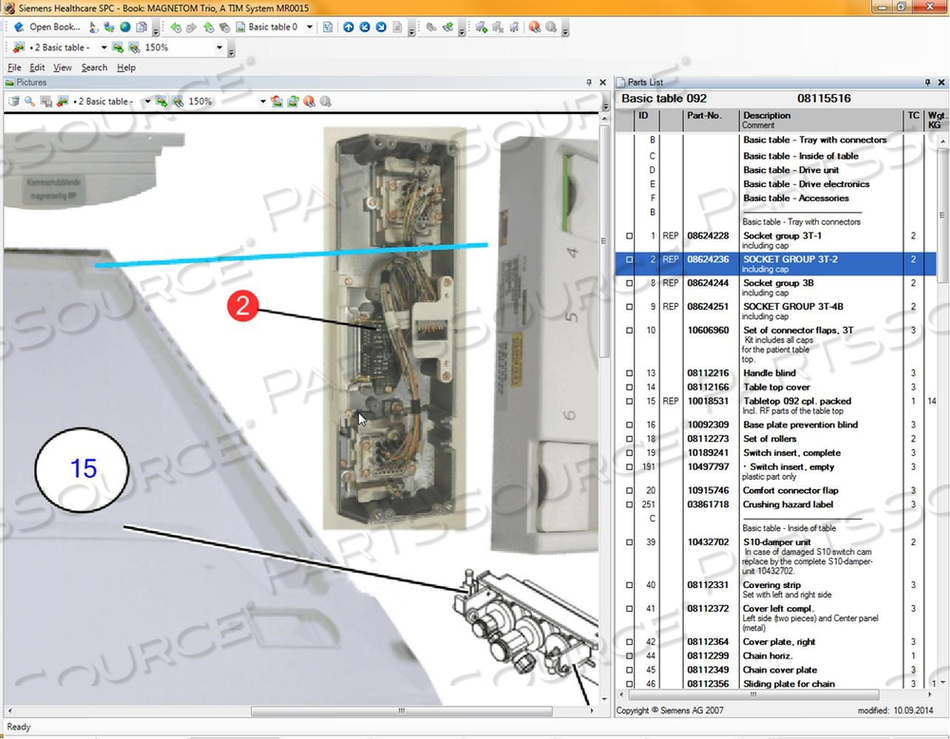Expand the 150% zoom dropdown in Pictures toolbar

[x=263, y=102]
